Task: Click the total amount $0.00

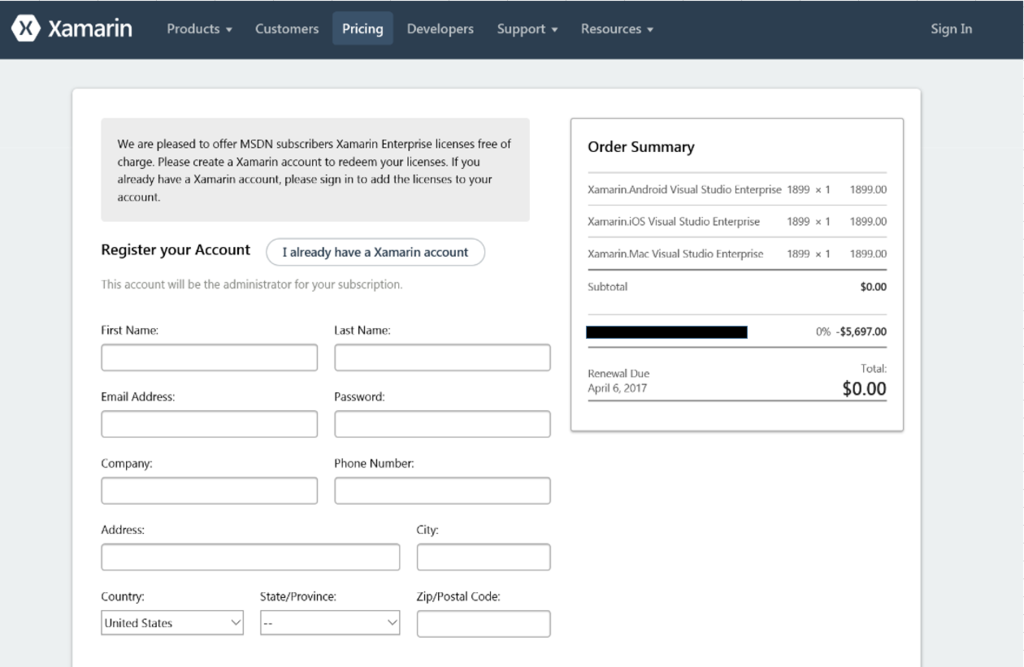Action: [x=864, y=389]
